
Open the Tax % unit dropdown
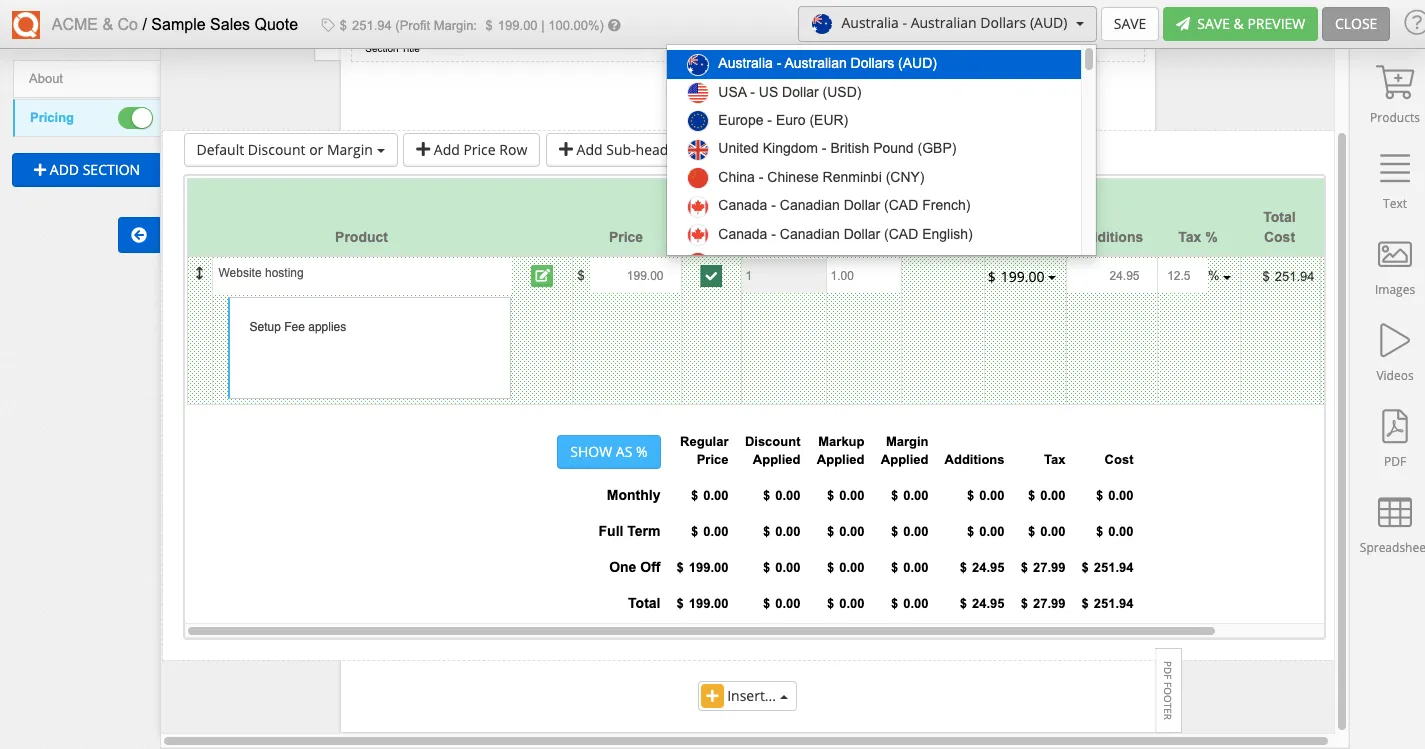1220,276
